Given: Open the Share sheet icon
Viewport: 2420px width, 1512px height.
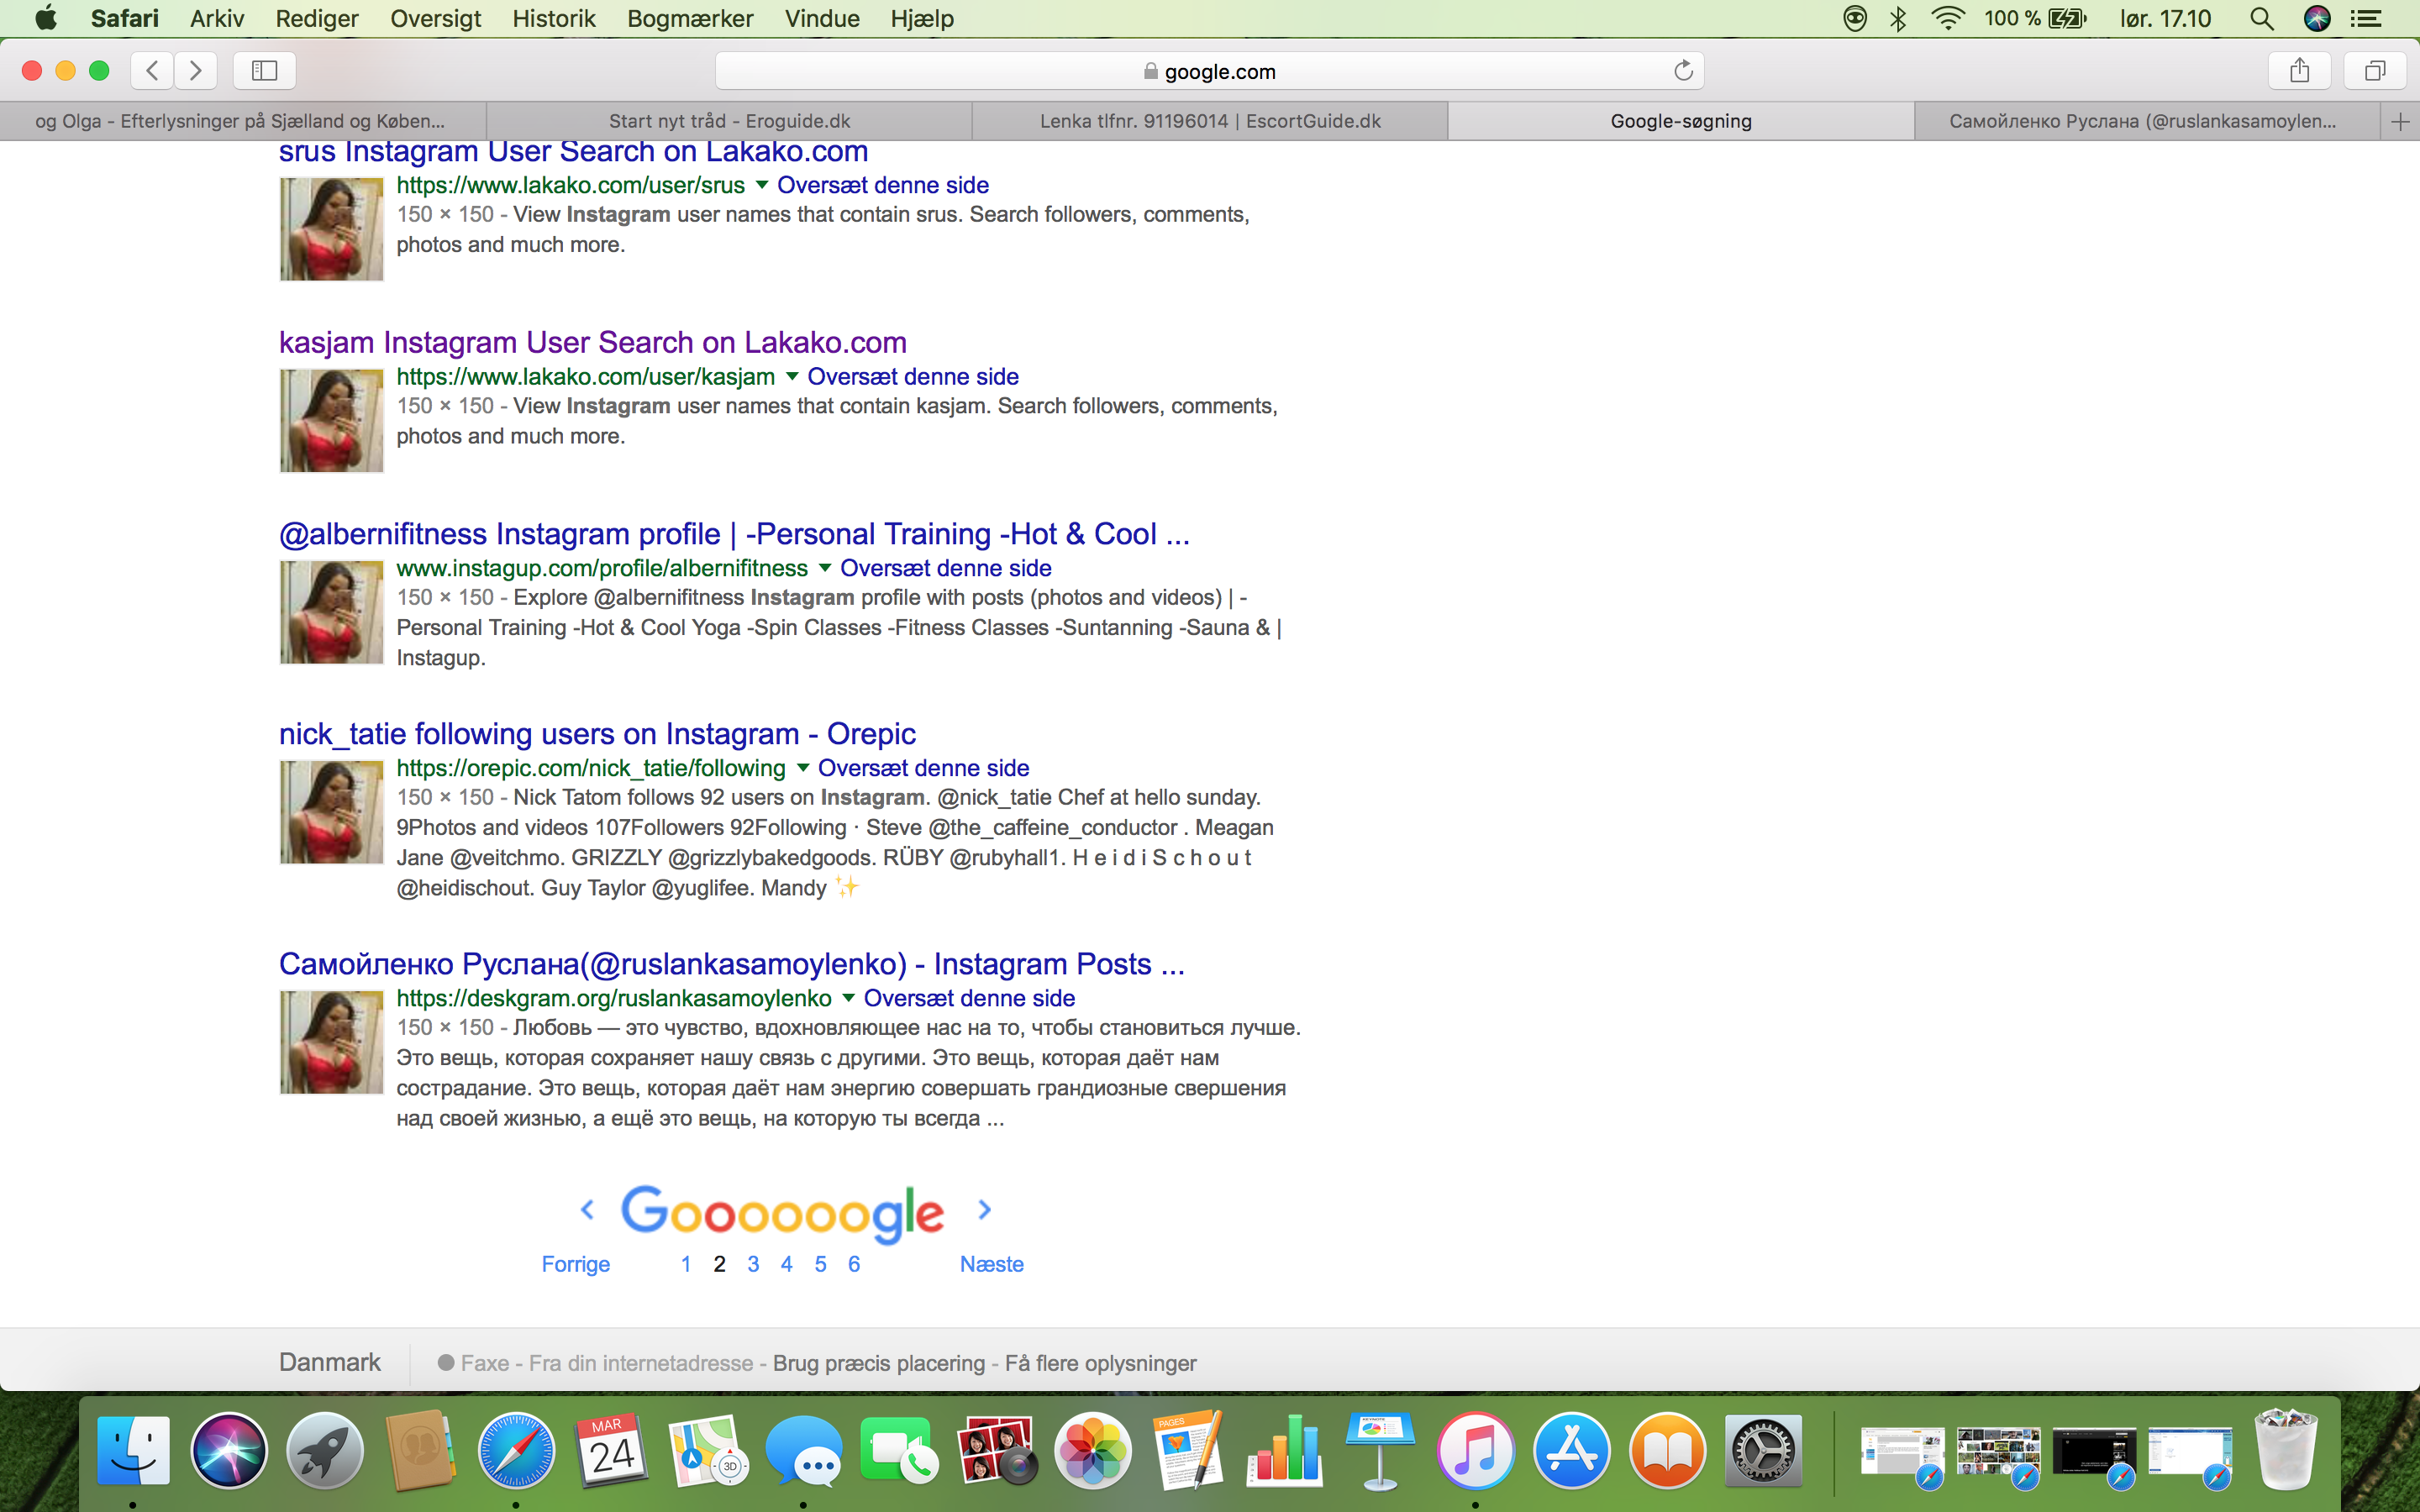Looking at the screenshot, I should click(x=2299, y=70).
